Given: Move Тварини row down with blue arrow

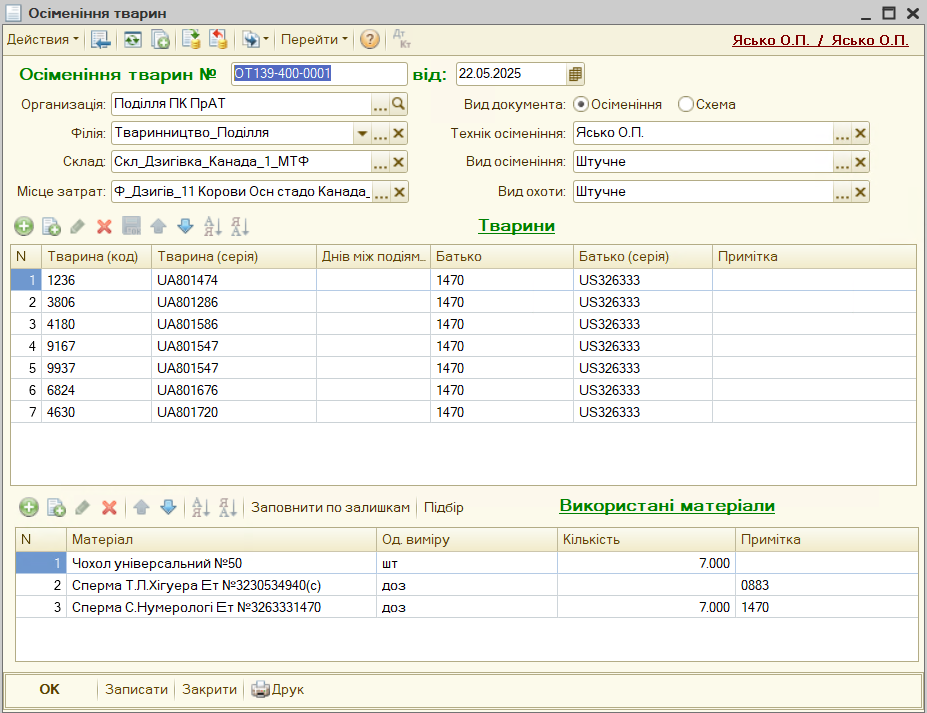Looking at the screenshot, I should (185, 227).
